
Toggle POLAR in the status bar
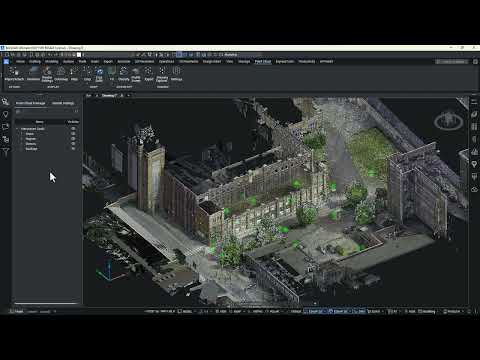pos(274,312)
